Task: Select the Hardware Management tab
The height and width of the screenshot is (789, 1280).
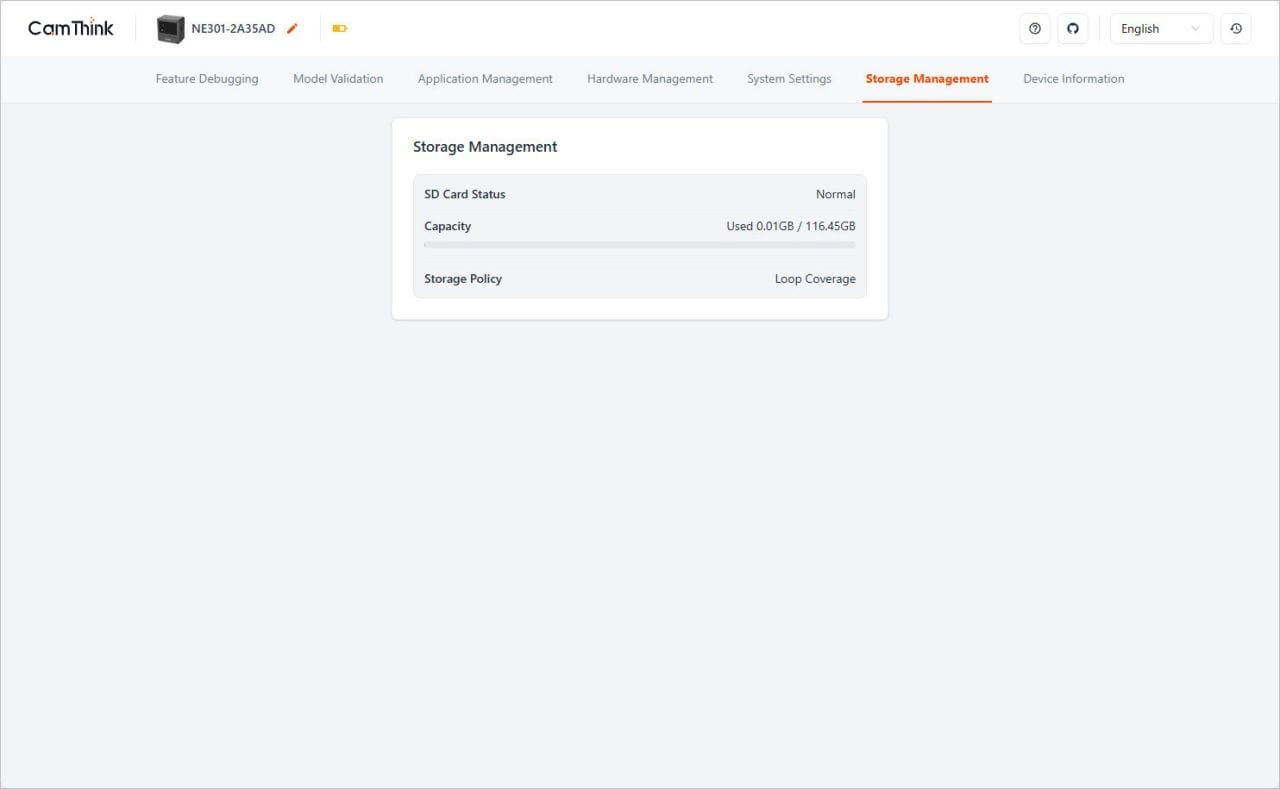Action: 650,79
